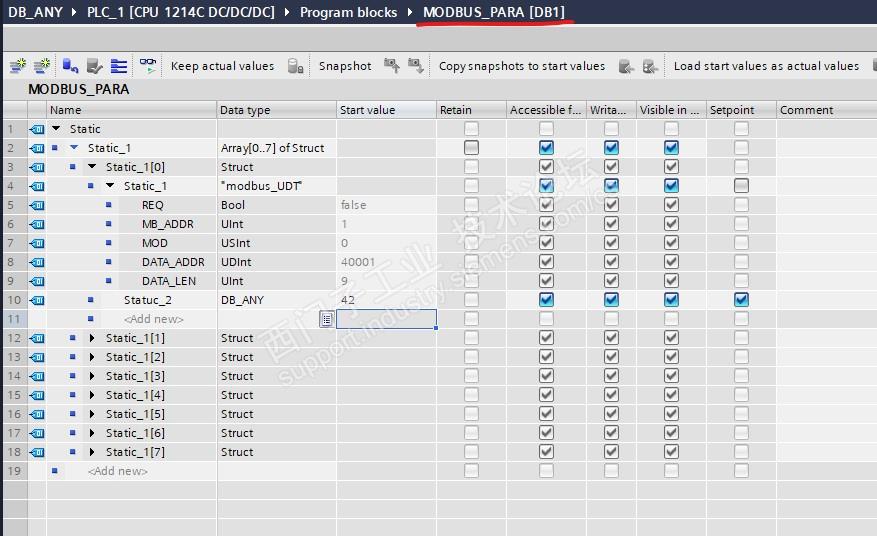Expand the Static_1[6] Struct node
The width and height of the screenshot is (877, 536).
(x=92, y=433)
